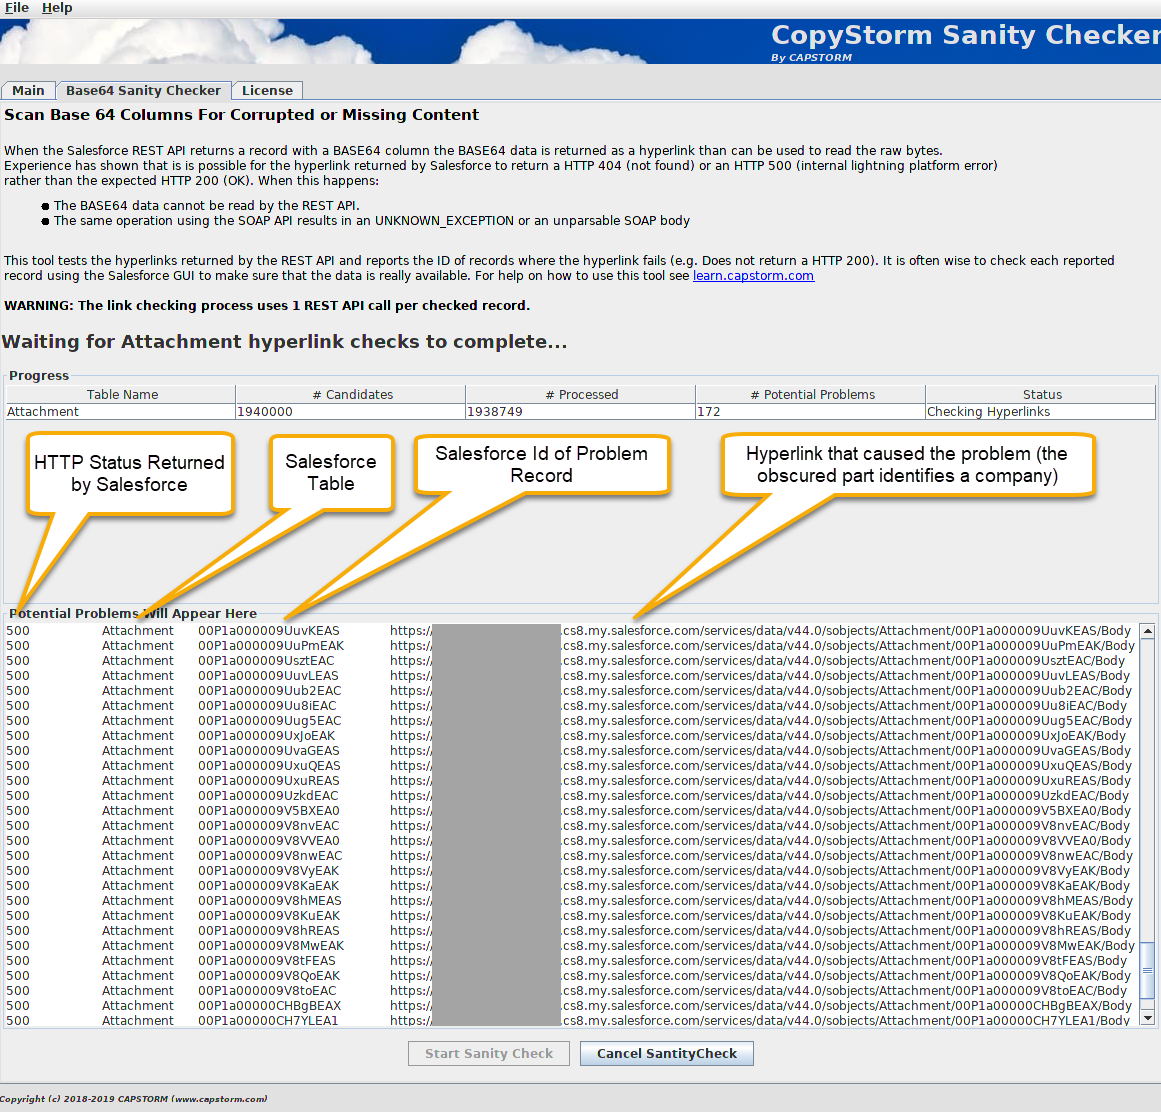Select record ID 00P1a00000CHBgBEAX
The width and height of the screenshot is (1161, 1112).
pos(270,1005)
